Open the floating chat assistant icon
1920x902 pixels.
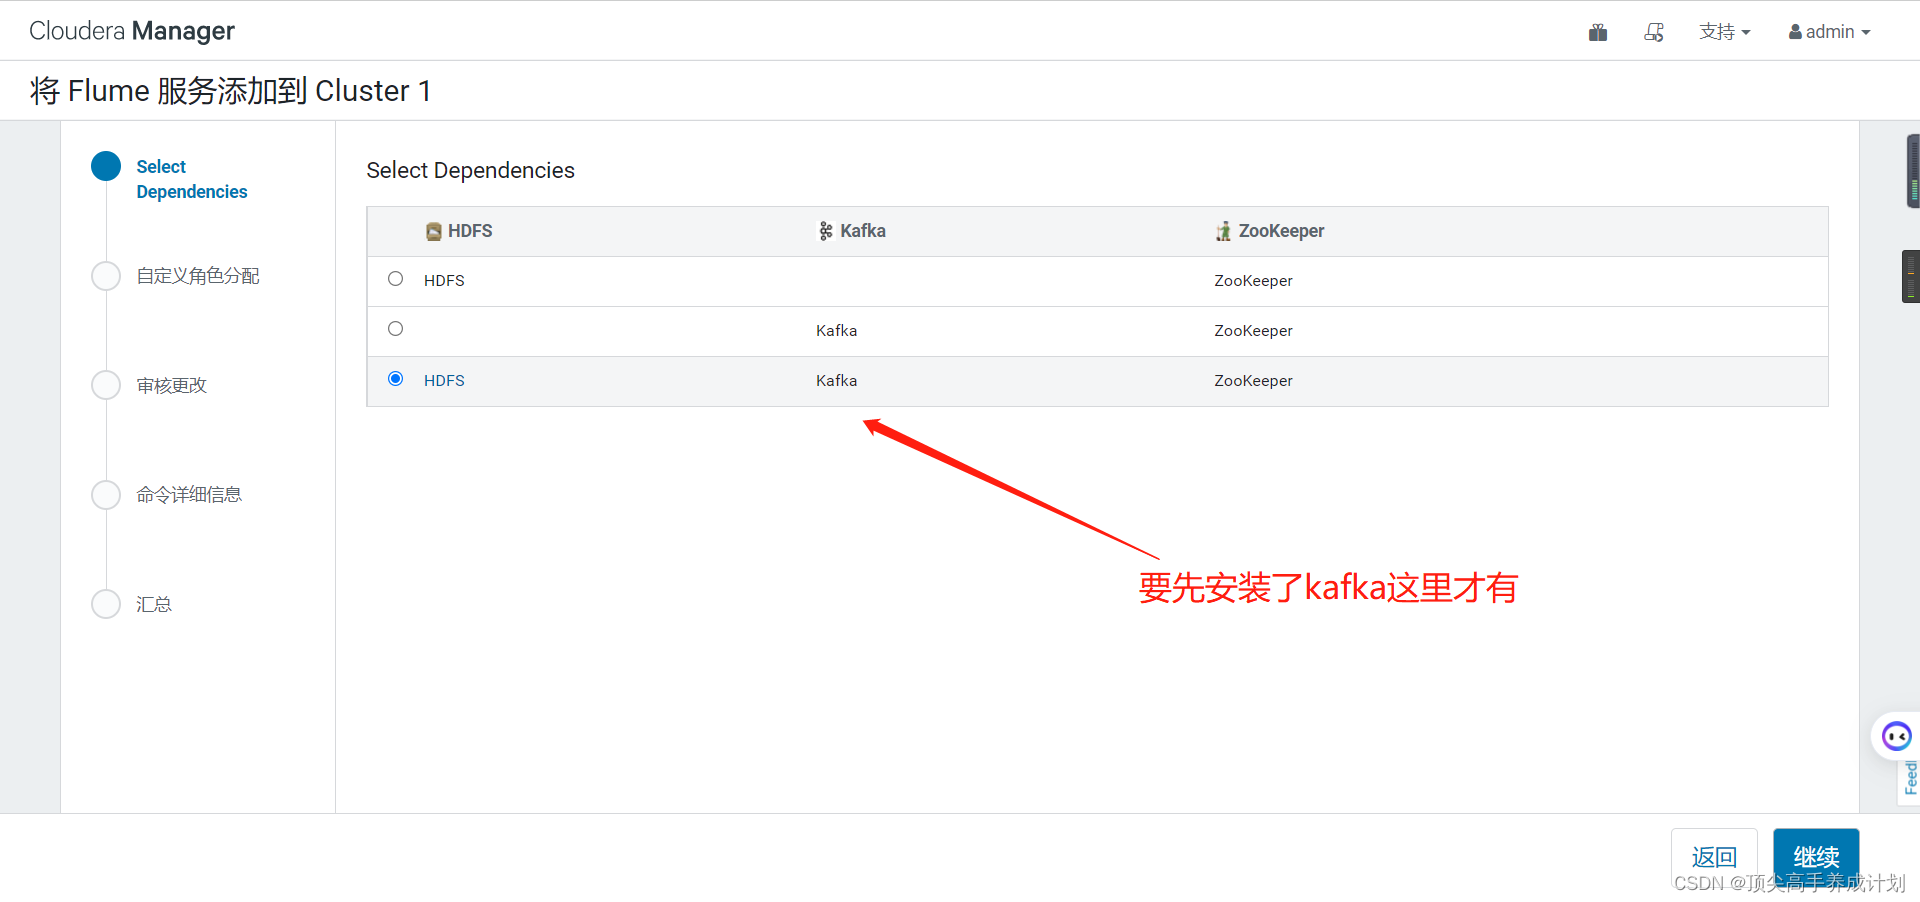pyautogui.click(x=1896, y=737)
